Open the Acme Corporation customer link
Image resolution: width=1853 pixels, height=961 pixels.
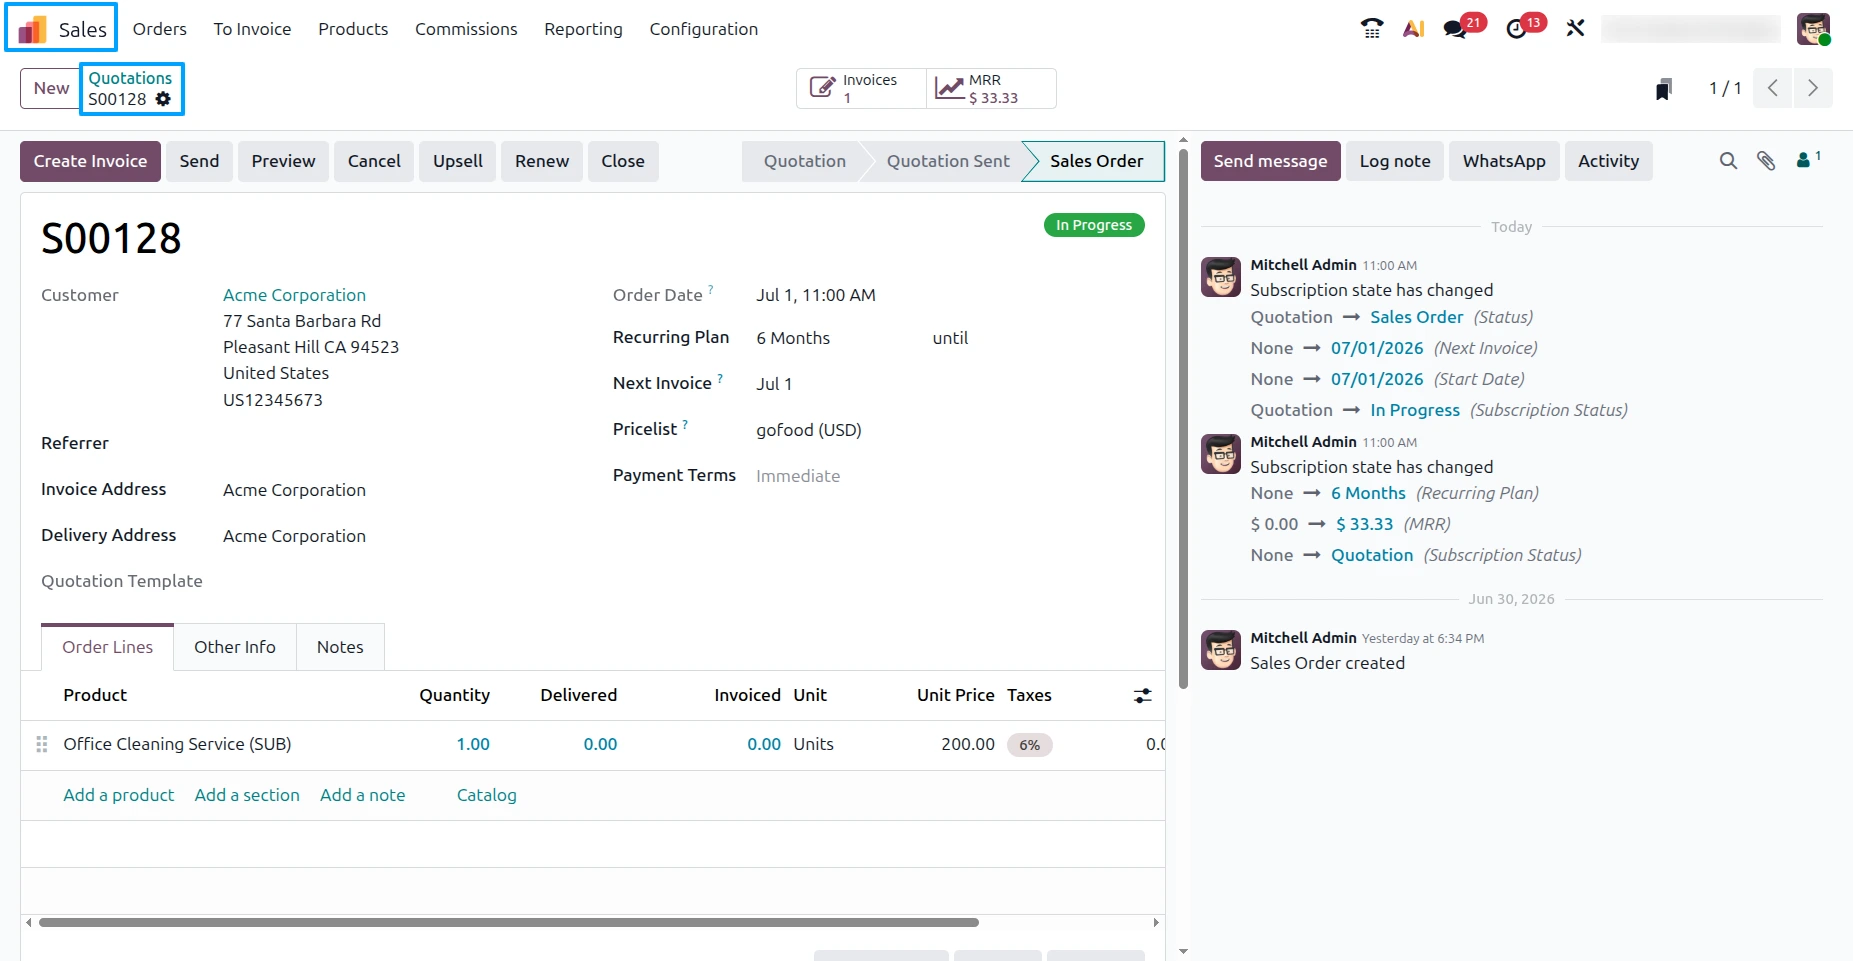coord(294,295)
